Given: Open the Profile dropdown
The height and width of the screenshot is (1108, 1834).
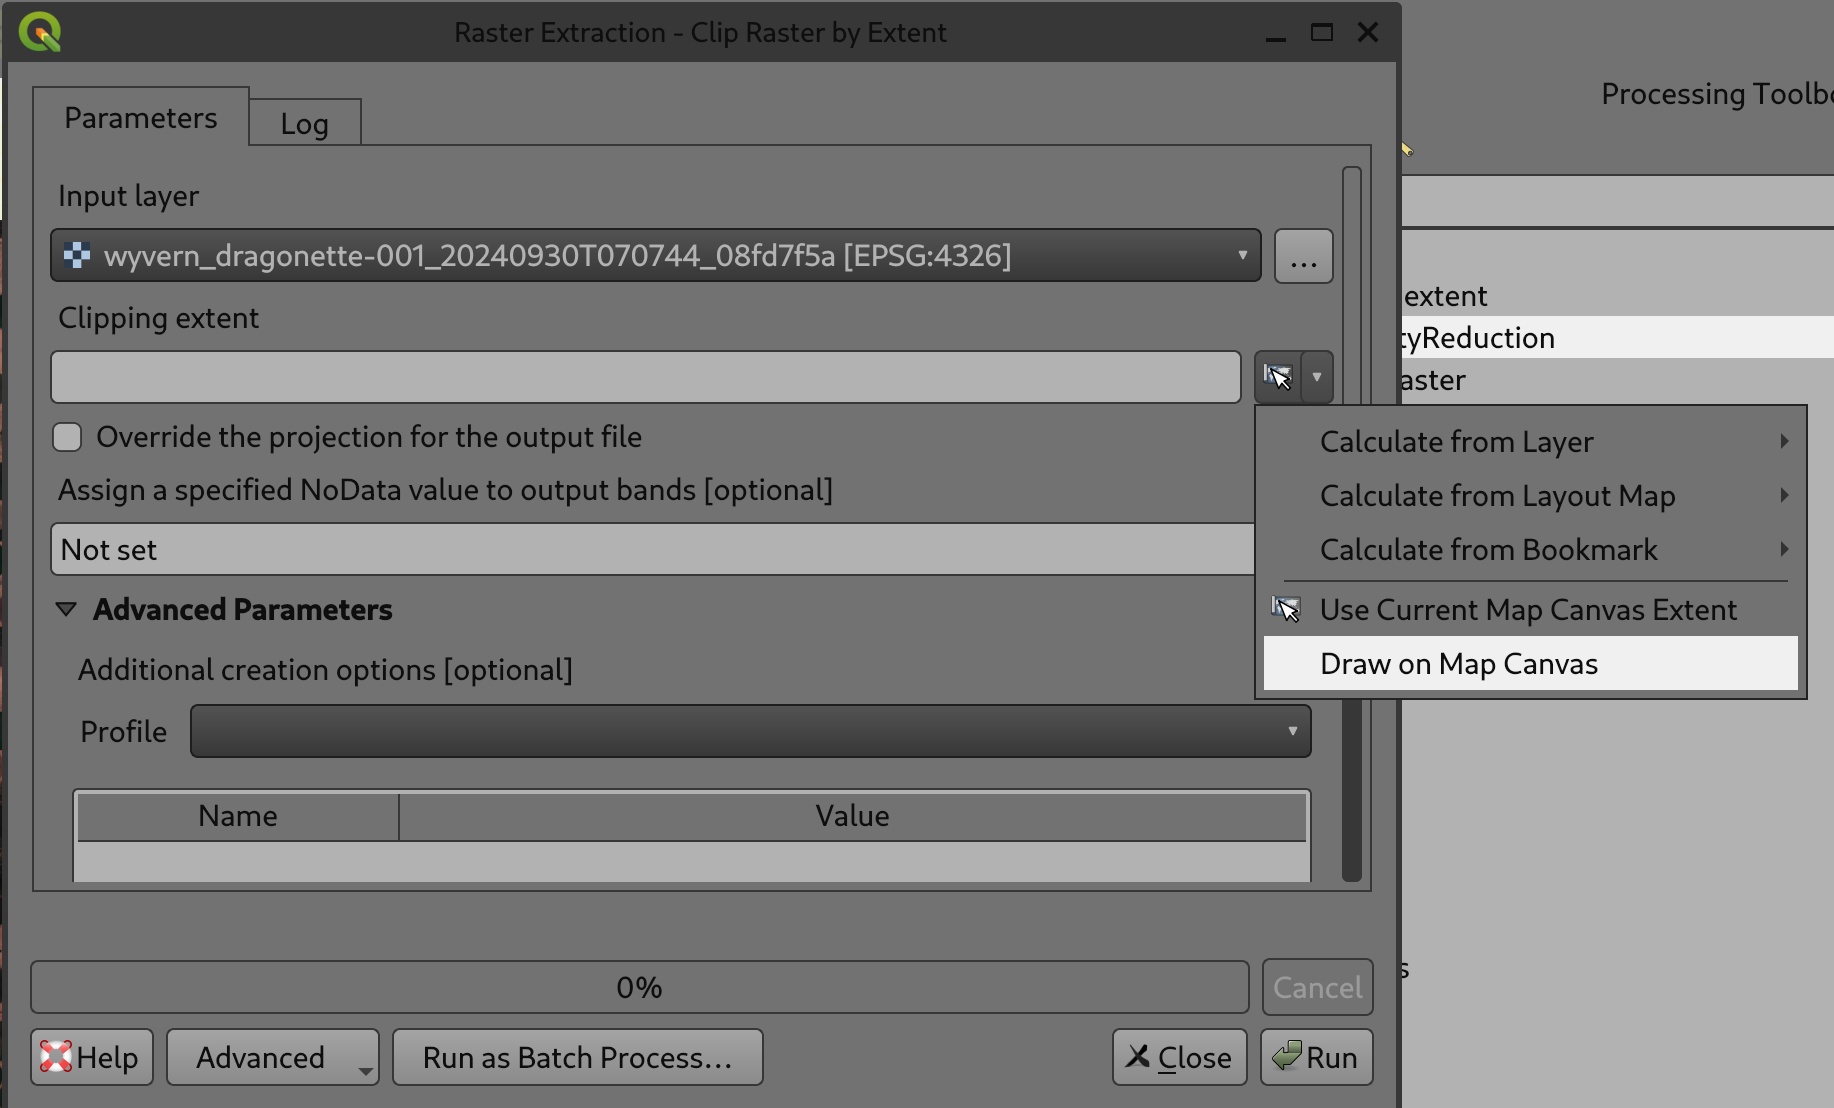Looking at the screenshot, I should (x=1293, y=731).
